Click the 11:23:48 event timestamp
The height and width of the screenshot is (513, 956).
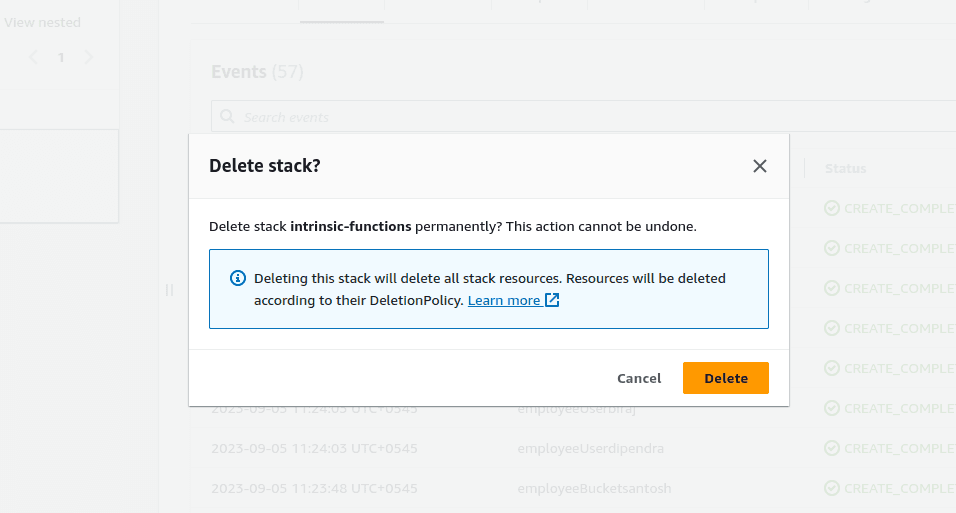(314, 489)
